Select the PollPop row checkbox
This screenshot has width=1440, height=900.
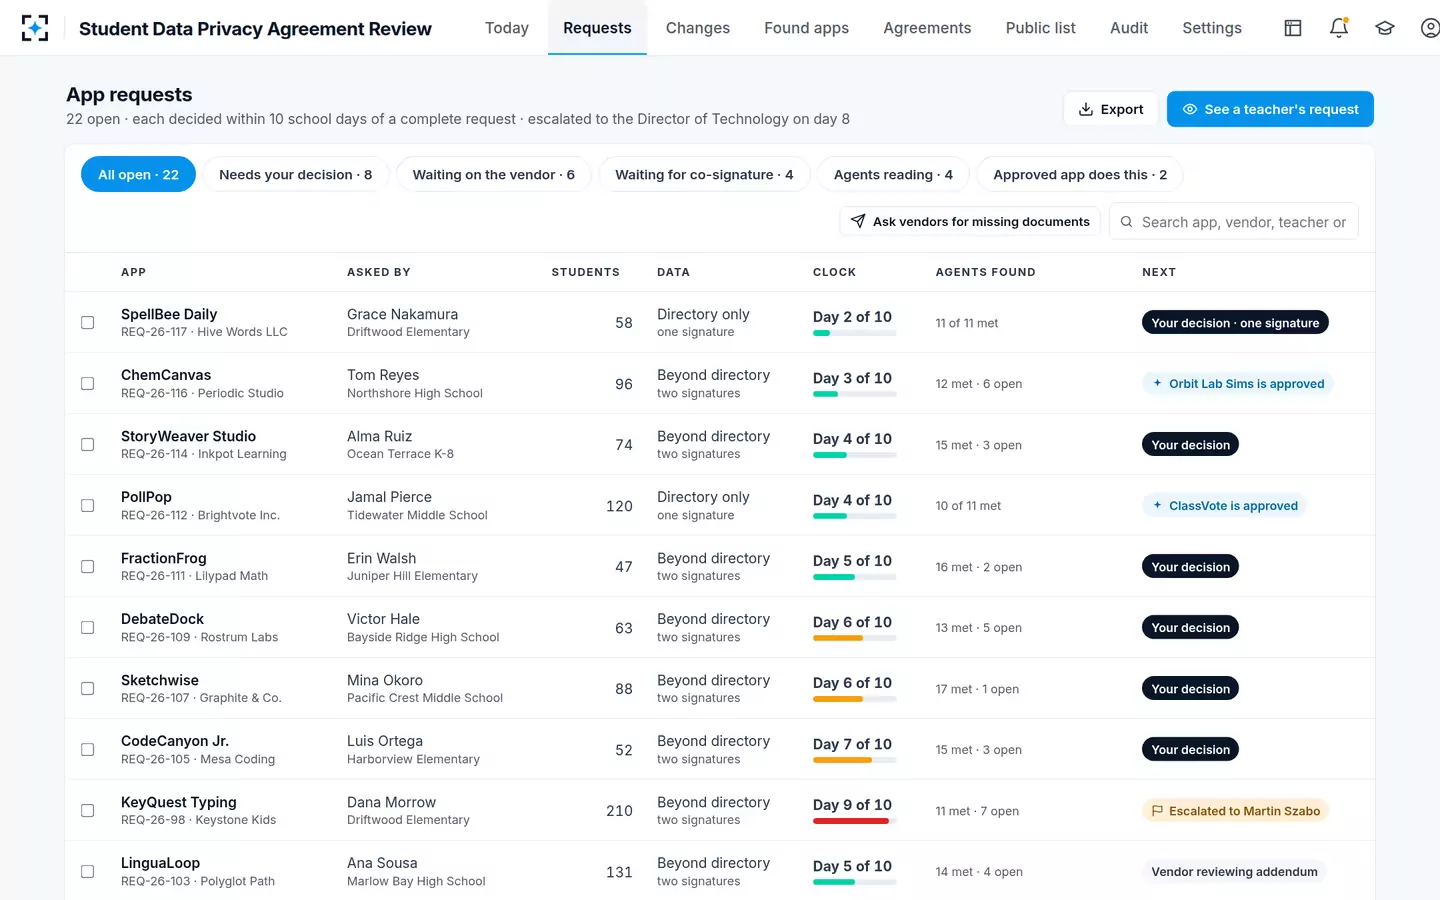pos(88,505)
